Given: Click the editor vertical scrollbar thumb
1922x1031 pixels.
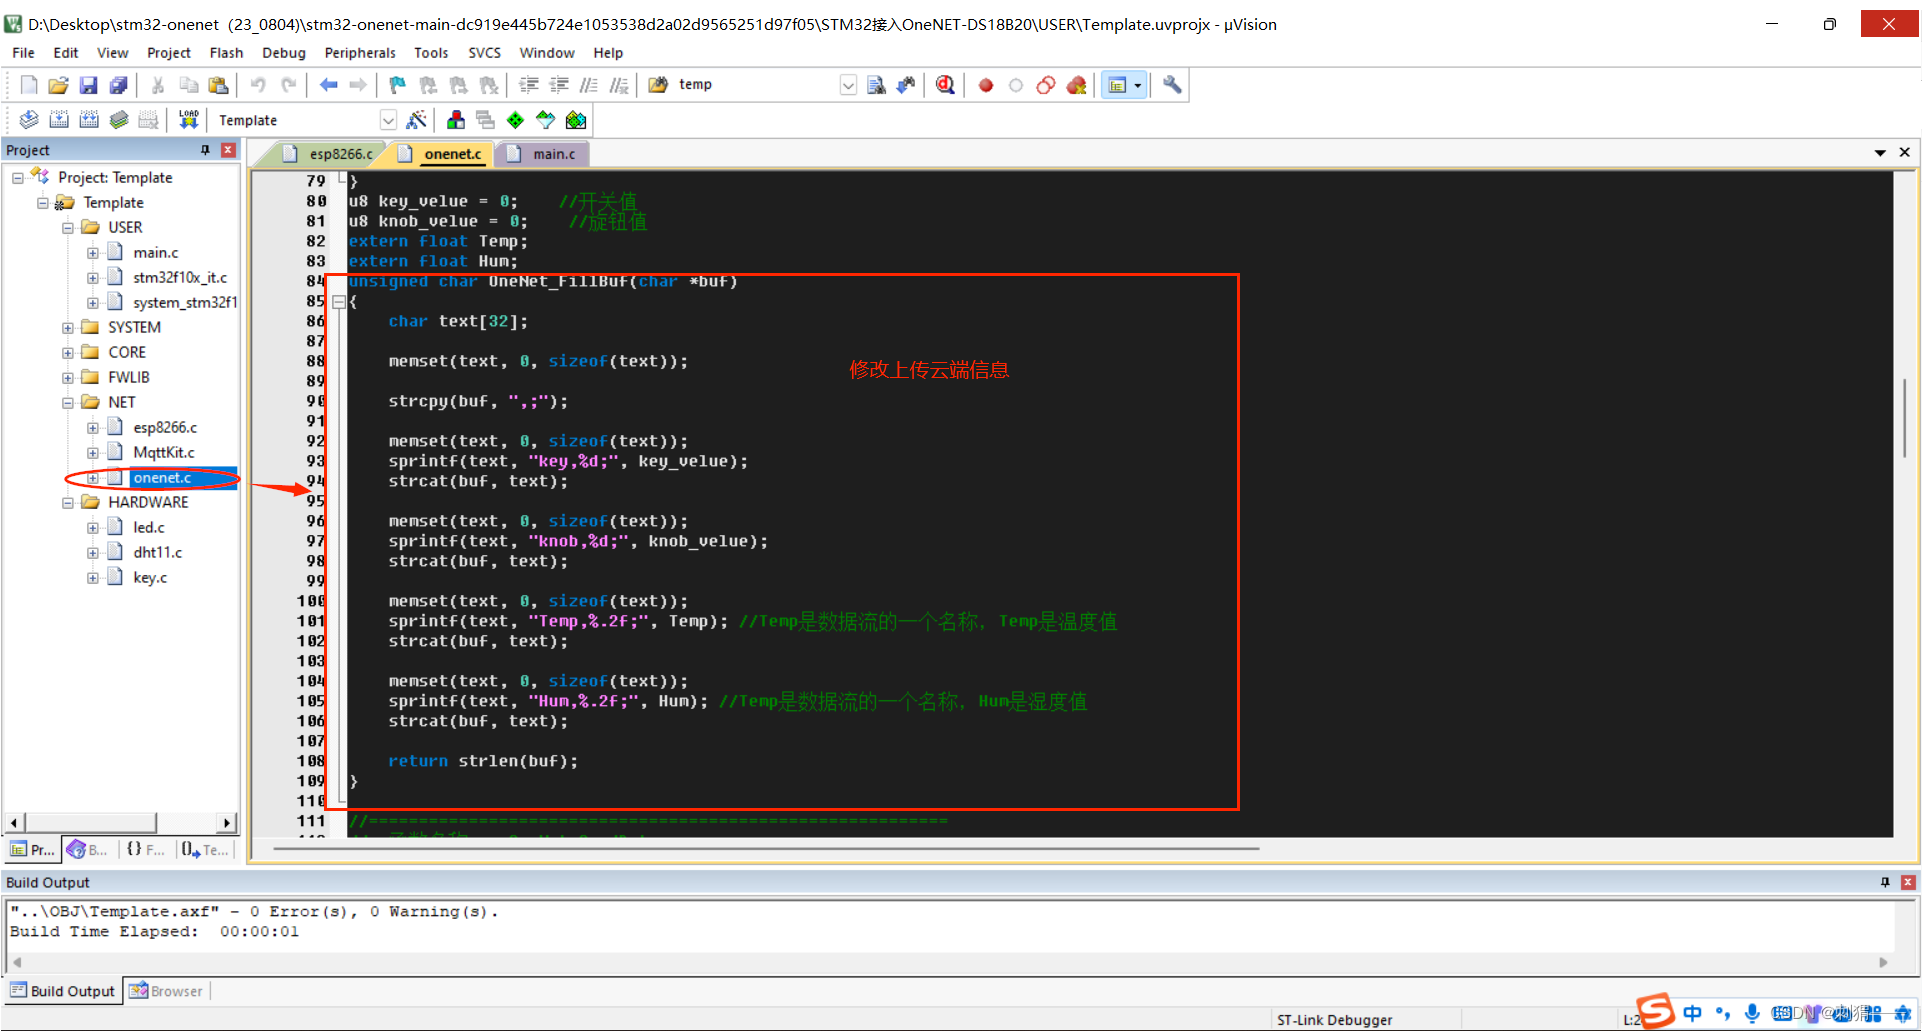Looking at the screenshot, I should pyautogui.click(x=1904, y=418).
